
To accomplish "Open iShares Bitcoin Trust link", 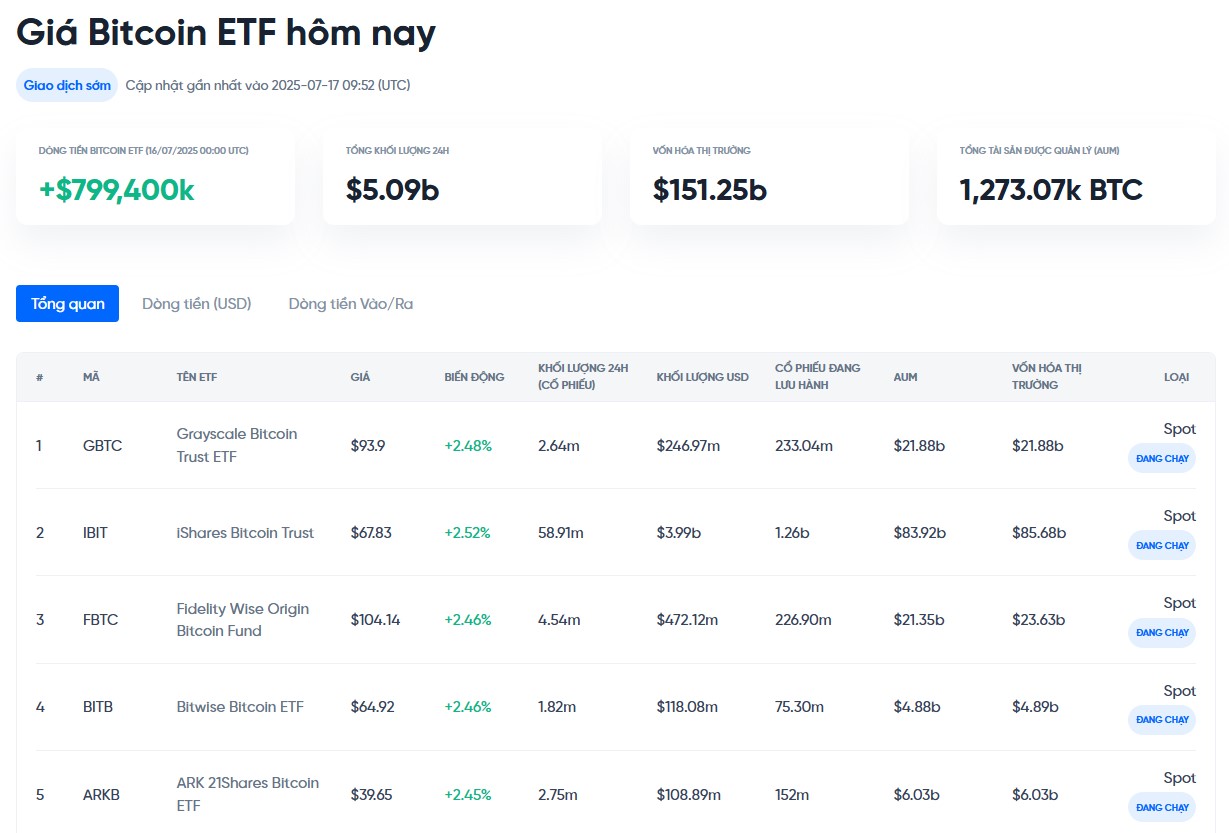I will 245,532.
